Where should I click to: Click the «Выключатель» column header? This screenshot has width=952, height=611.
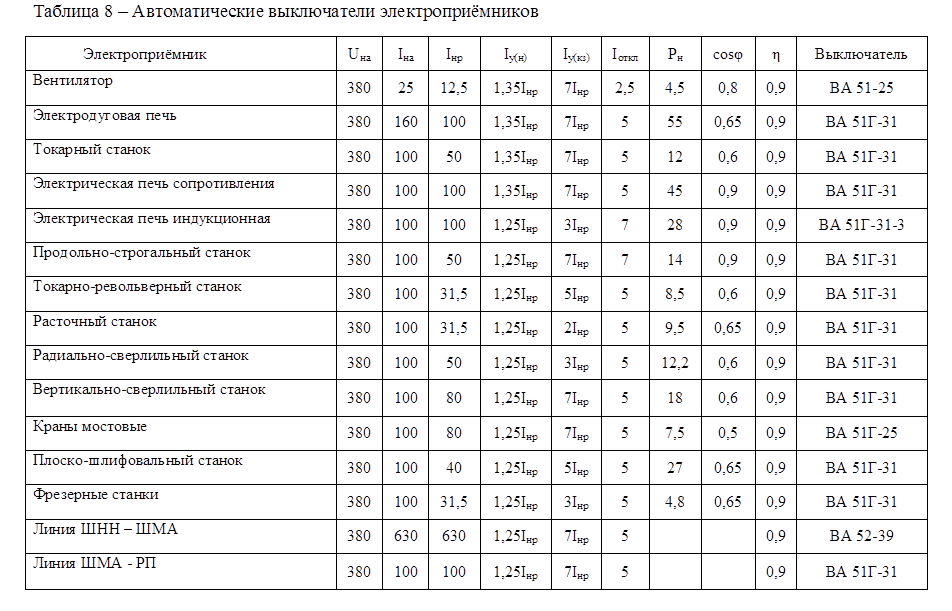click(861, 53)
